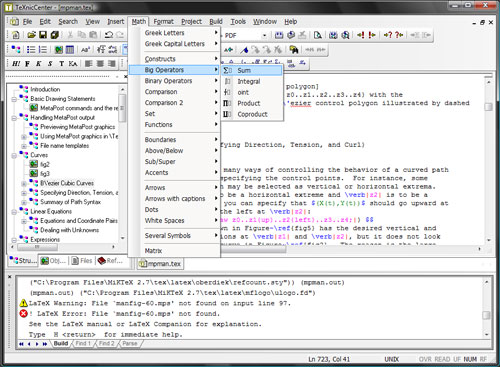Apply italic with the K icon
500x367 pixels.
pos(39,63)
